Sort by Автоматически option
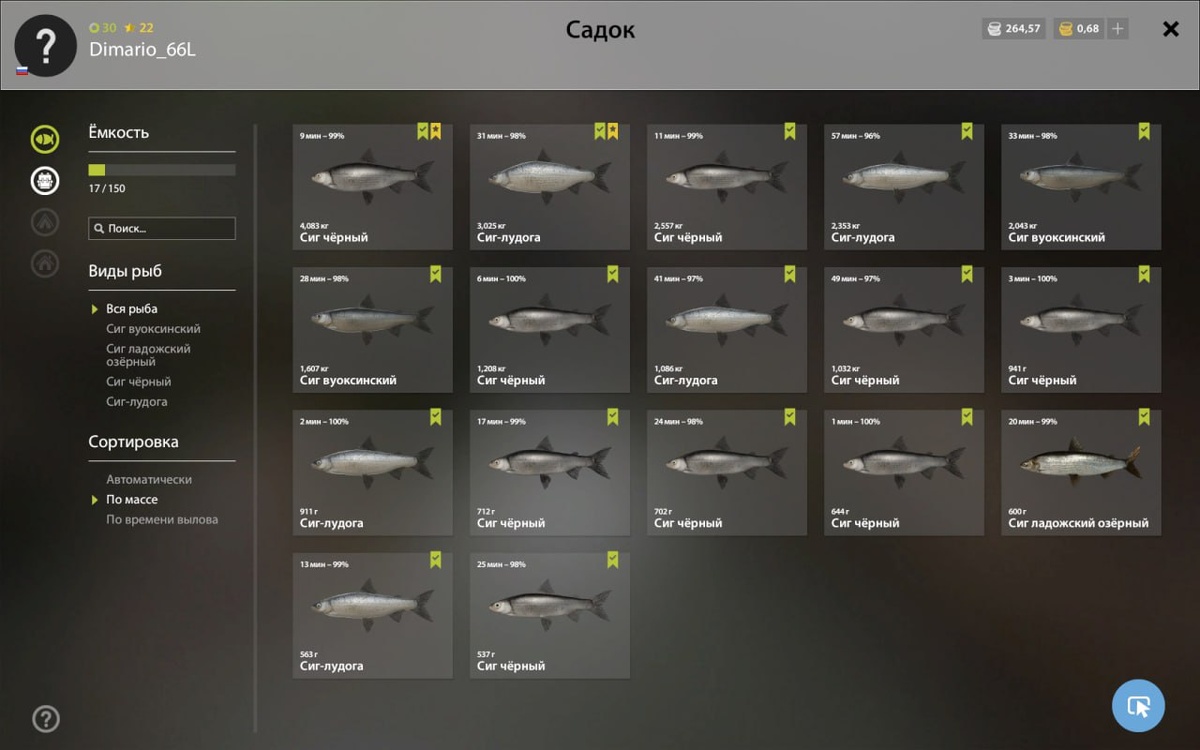Screen dimensions: 1200x750 (x=149, y=480)
